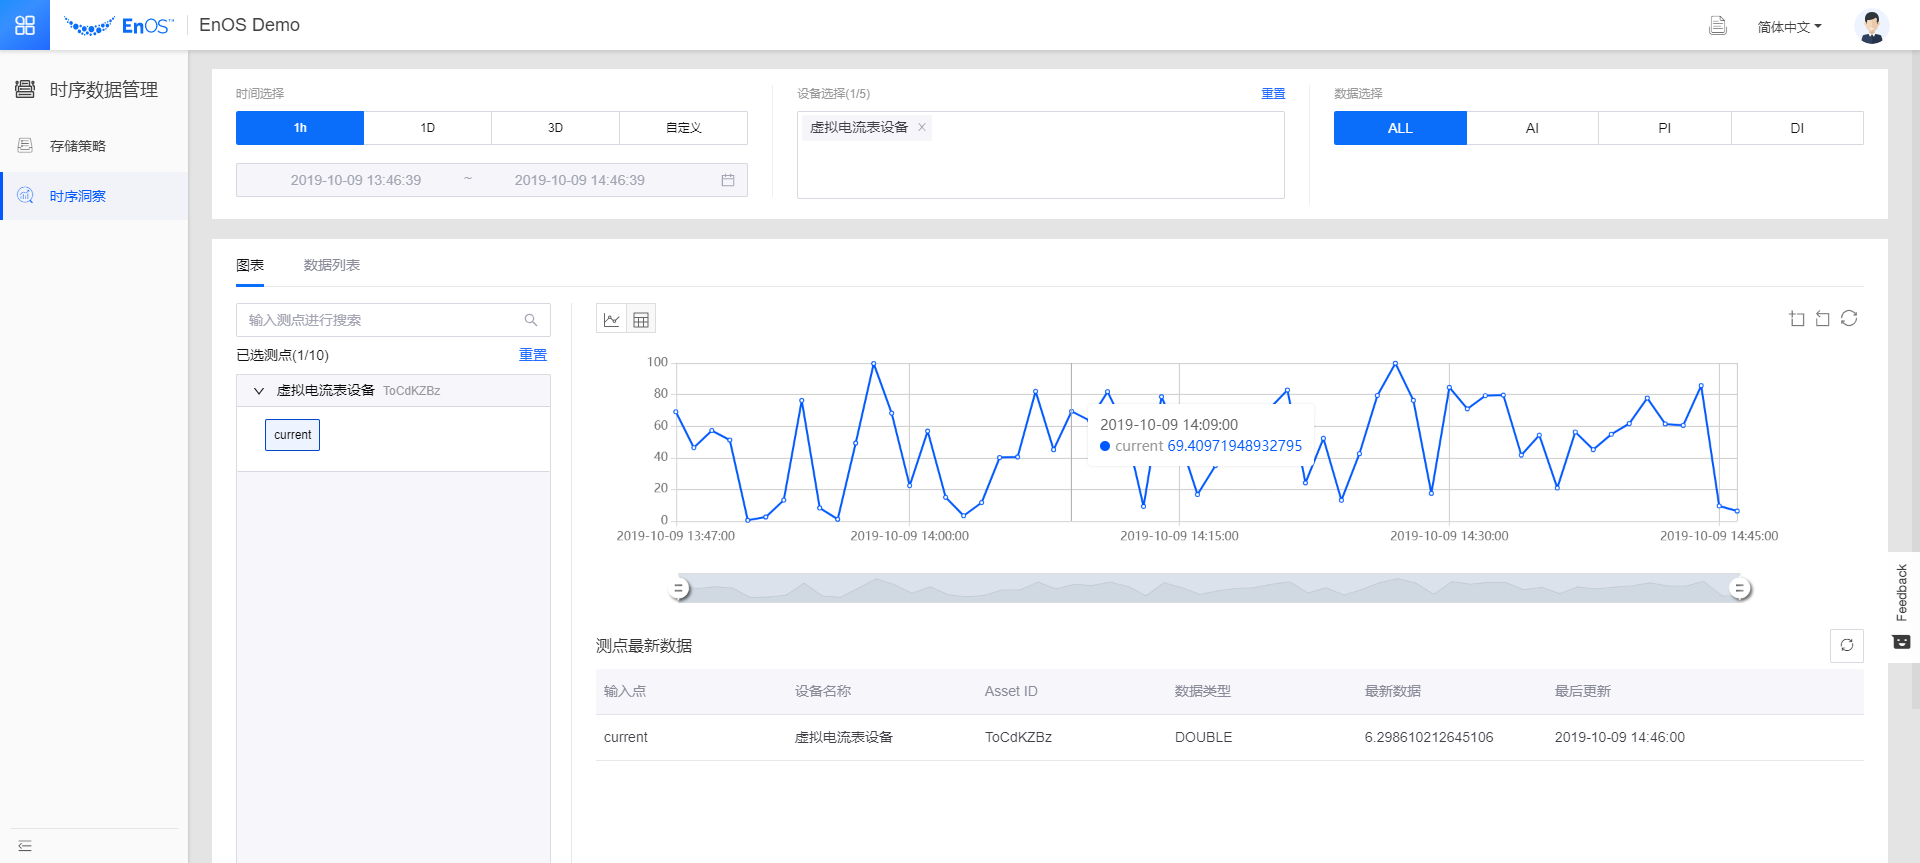Select the DI data type
This screenshot has width=1920, height=863.
tap(1798, 128)
